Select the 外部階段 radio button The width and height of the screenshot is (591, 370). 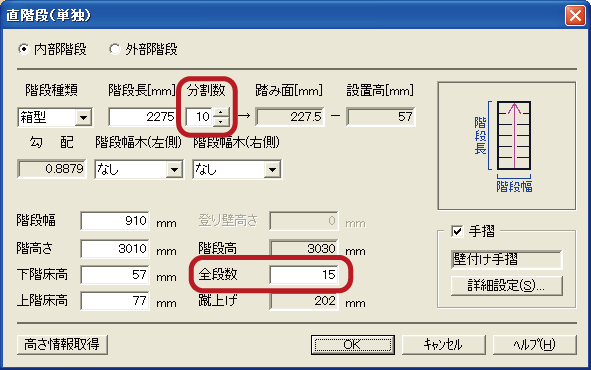115,49
